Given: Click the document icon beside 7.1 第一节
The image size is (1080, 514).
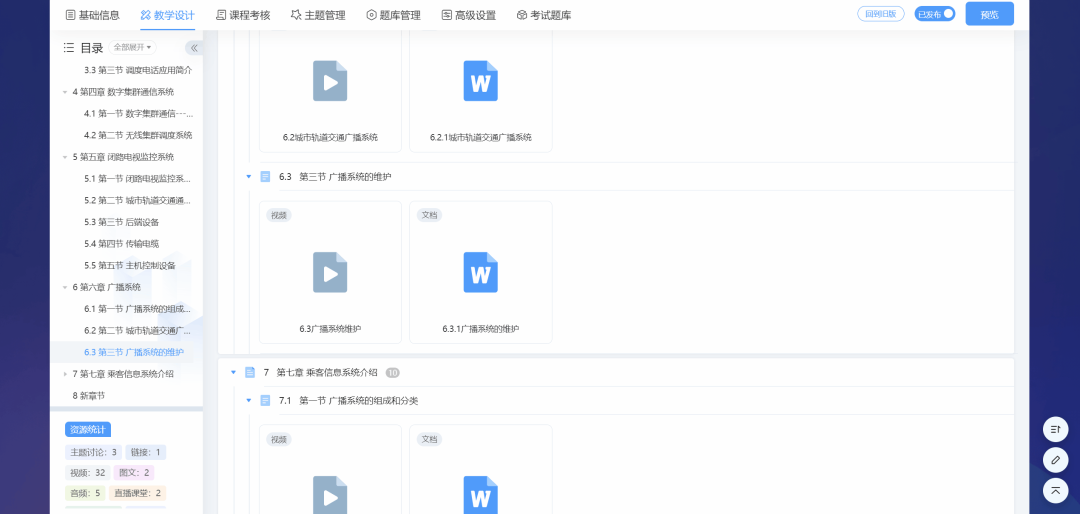Looking at the screenshot, I should 265,400.
